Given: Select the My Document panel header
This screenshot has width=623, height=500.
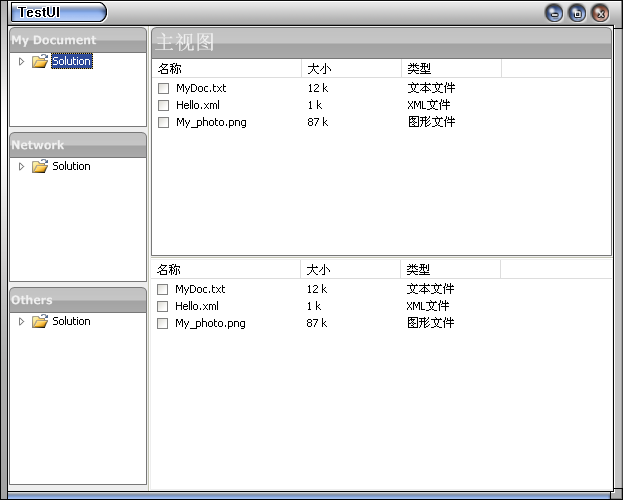Looking at the screenshot, I should click(x=78, y=40).
